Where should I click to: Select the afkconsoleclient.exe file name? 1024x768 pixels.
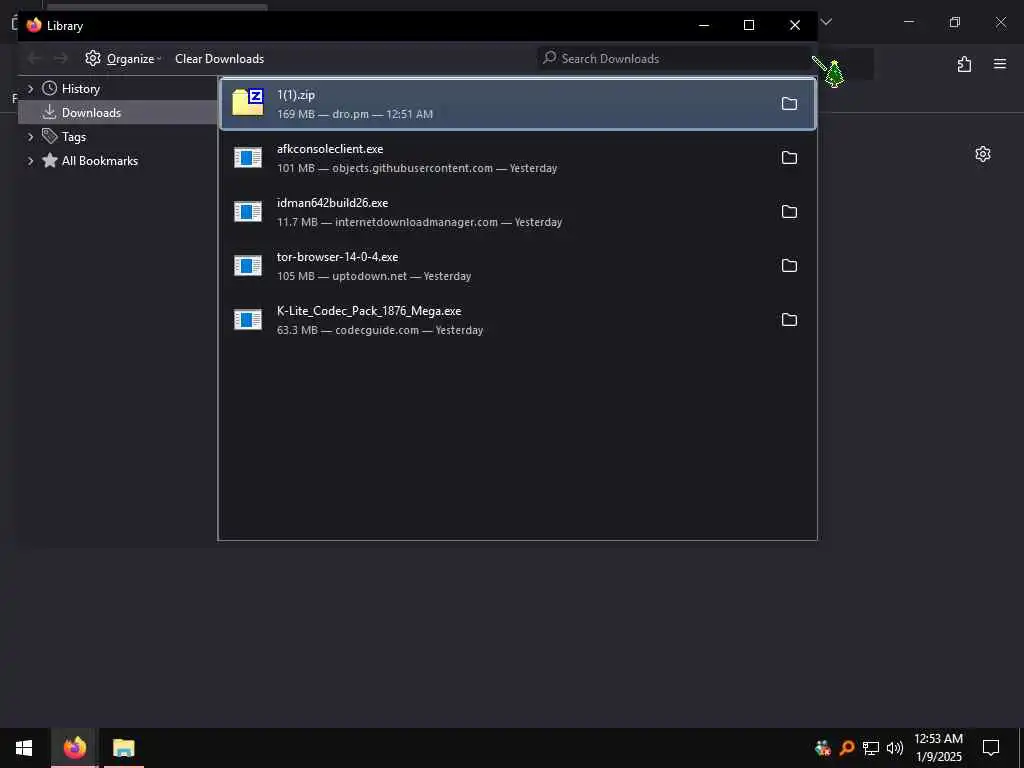pos(330,149)
